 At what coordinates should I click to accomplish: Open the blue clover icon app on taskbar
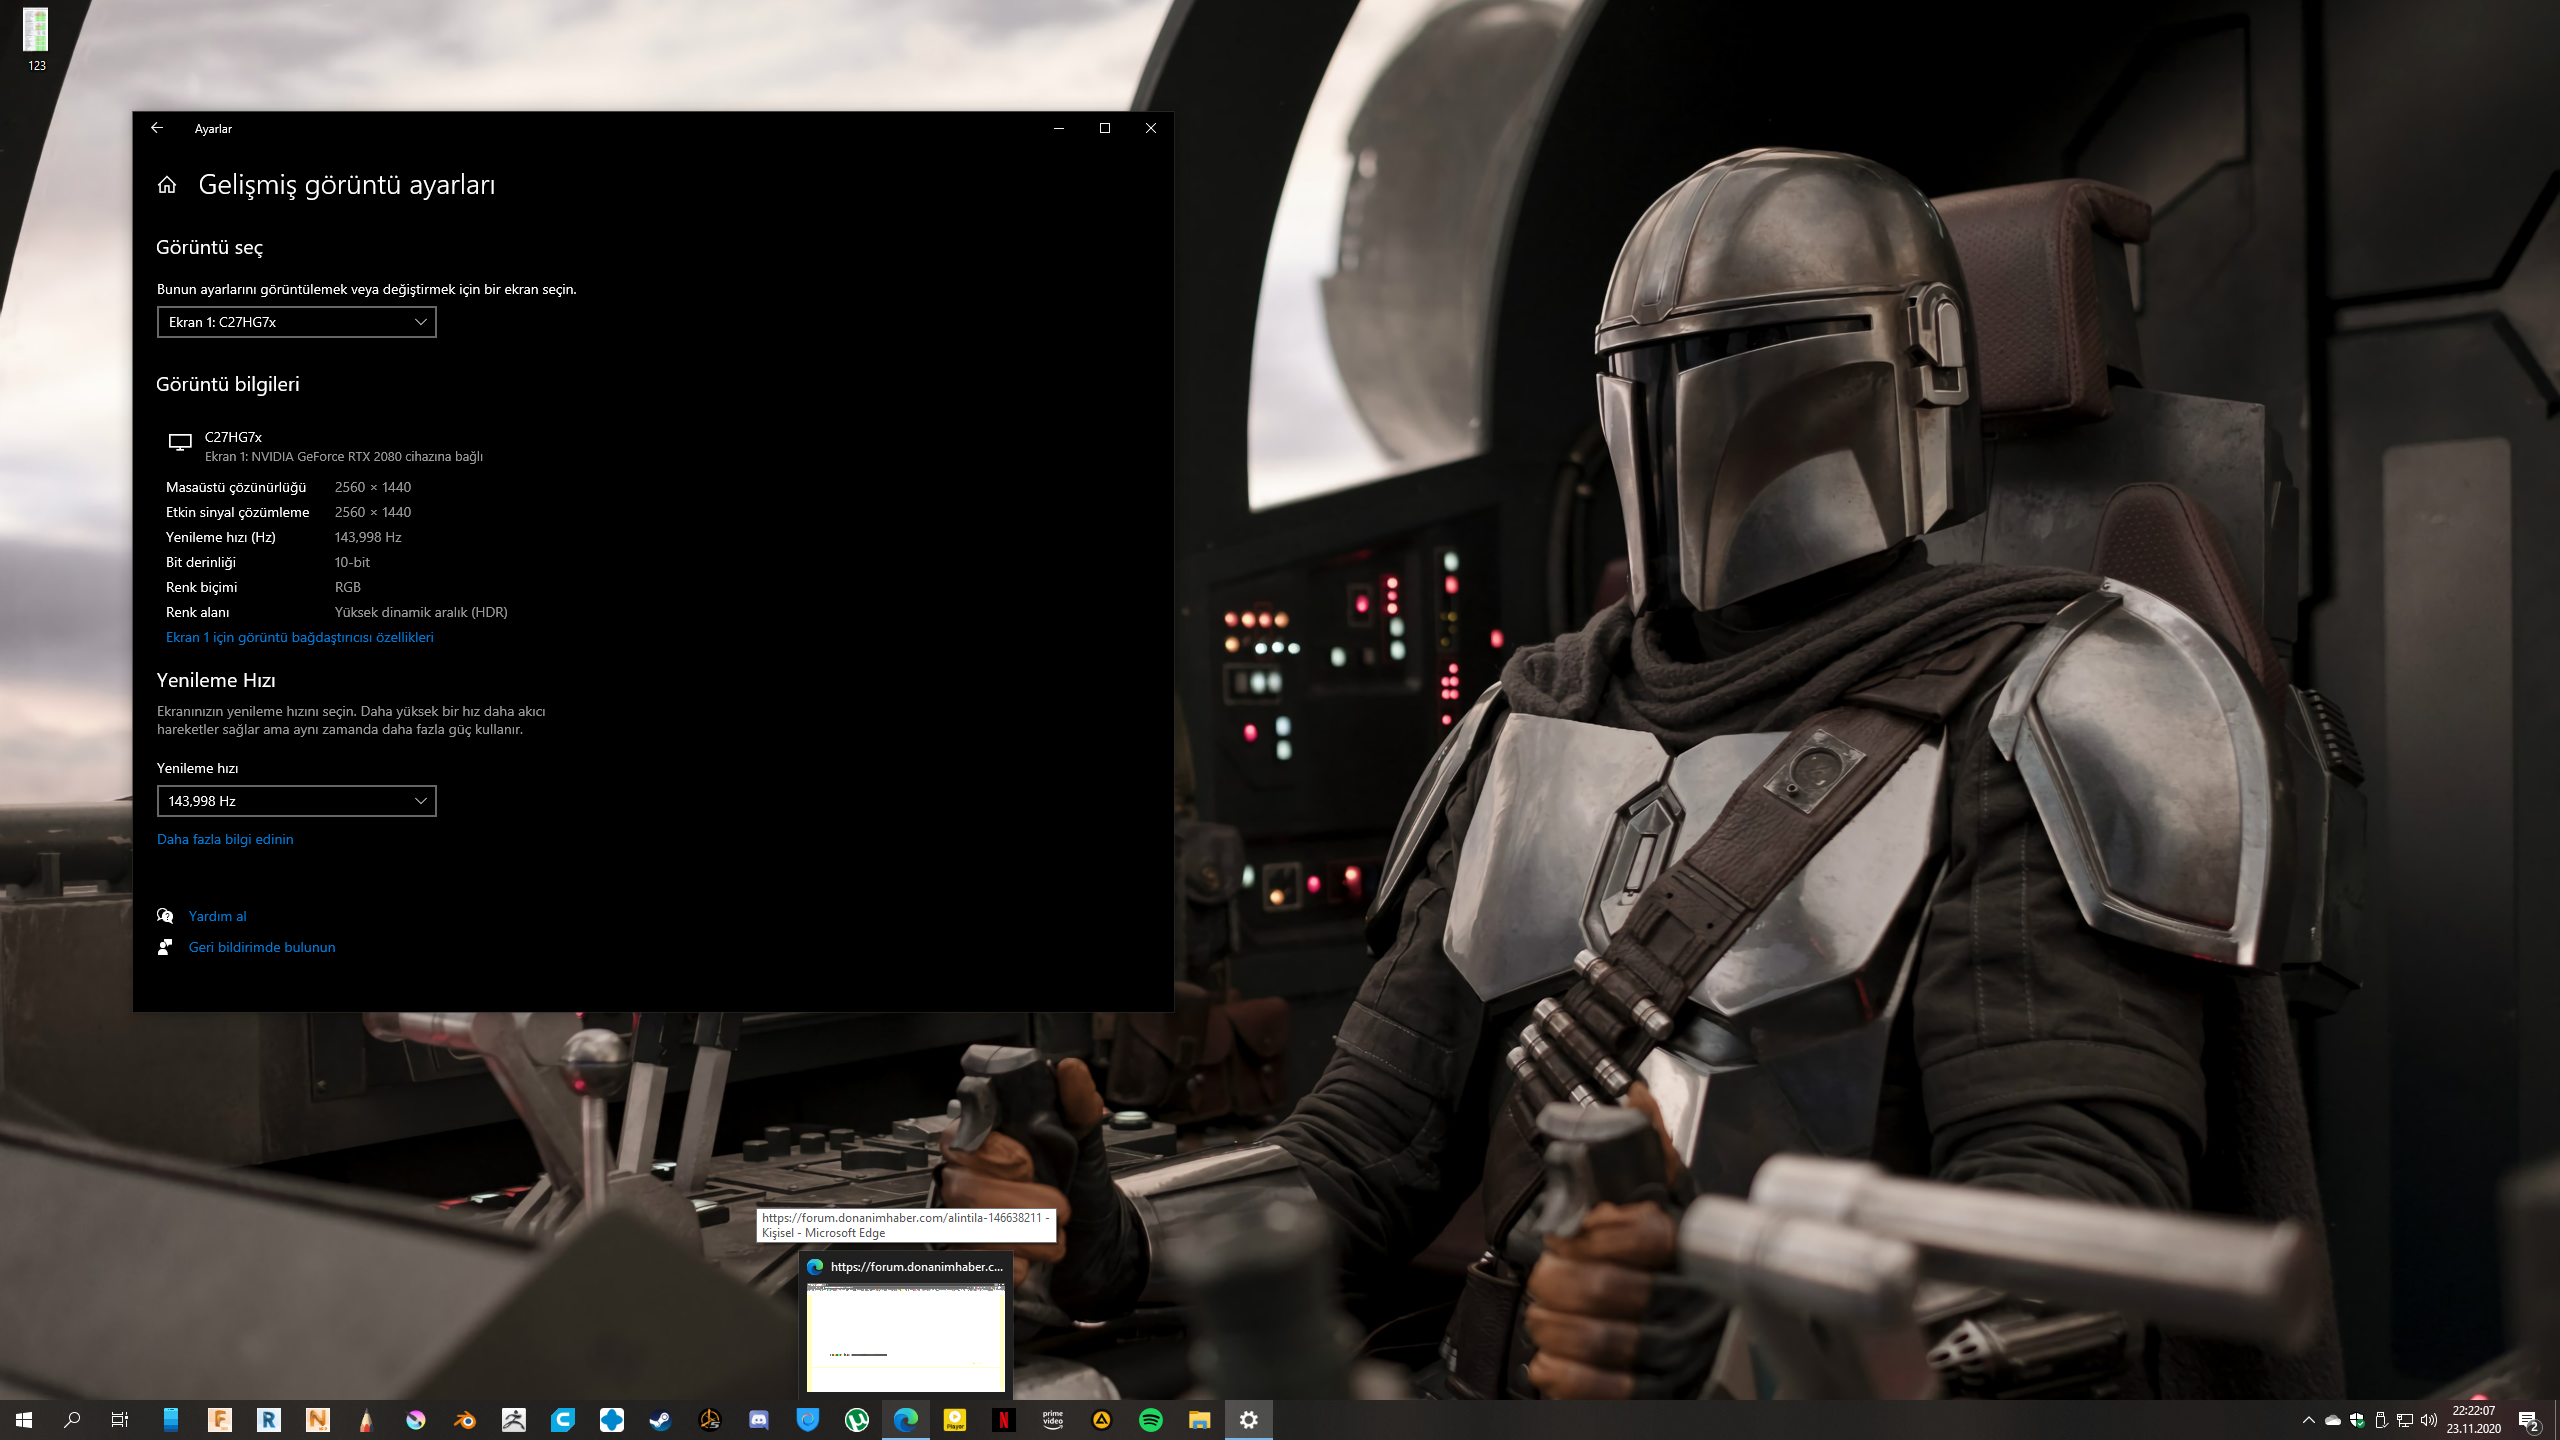(x=612, y=1420)
